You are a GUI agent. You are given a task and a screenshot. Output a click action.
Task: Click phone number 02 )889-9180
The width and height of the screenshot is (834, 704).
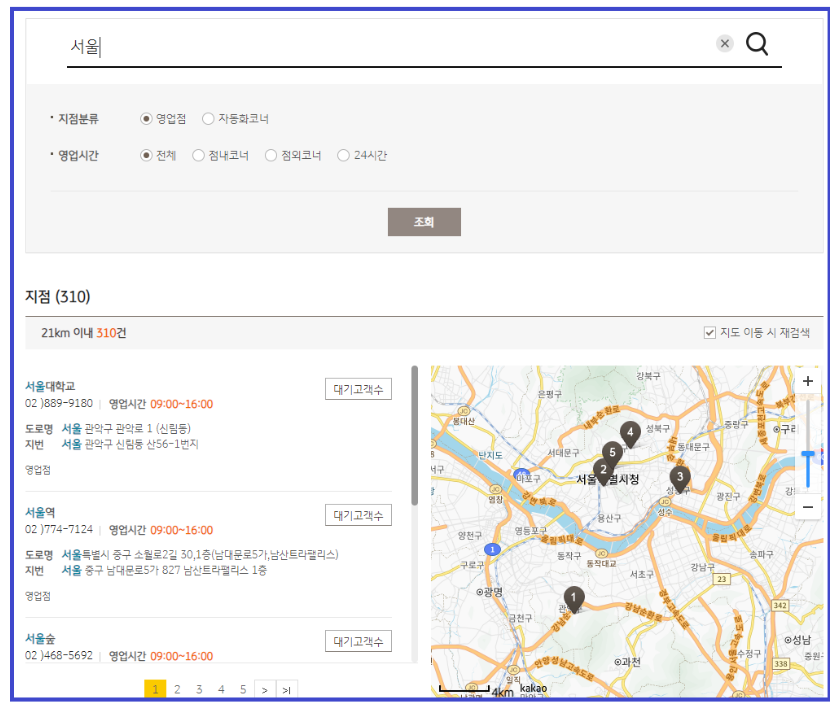tap(59, 404)
